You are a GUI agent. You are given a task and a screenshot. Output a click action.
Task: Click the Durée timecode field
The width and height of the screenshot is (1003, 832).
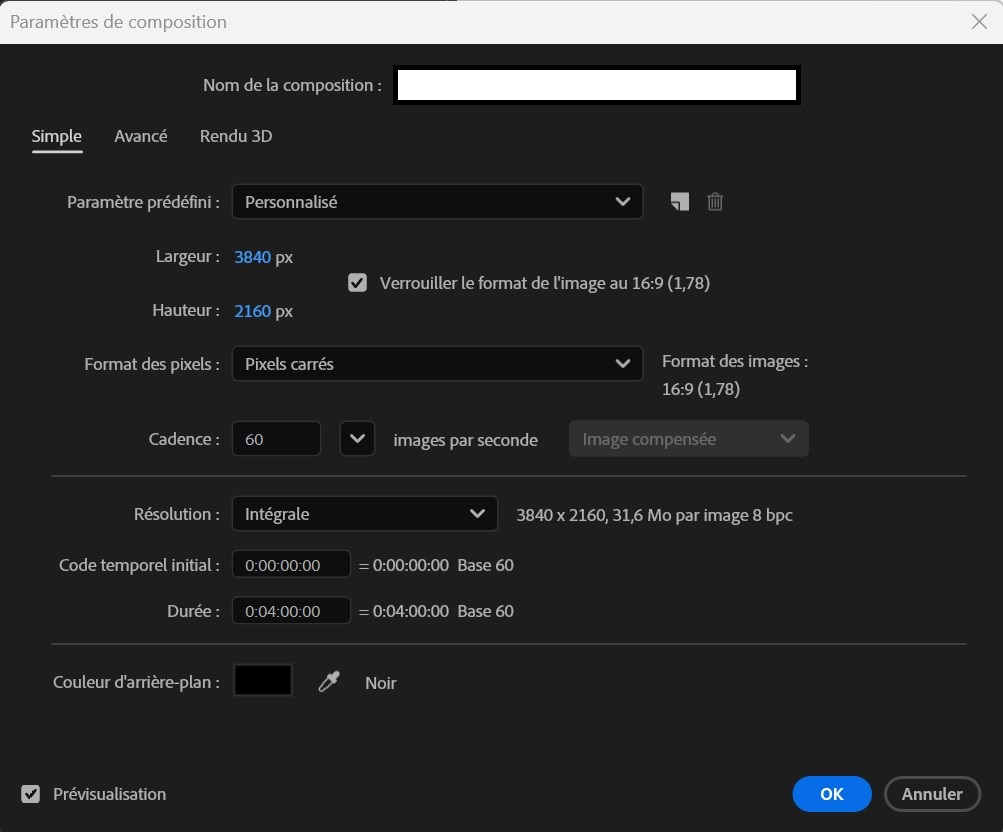coord(291,611)
